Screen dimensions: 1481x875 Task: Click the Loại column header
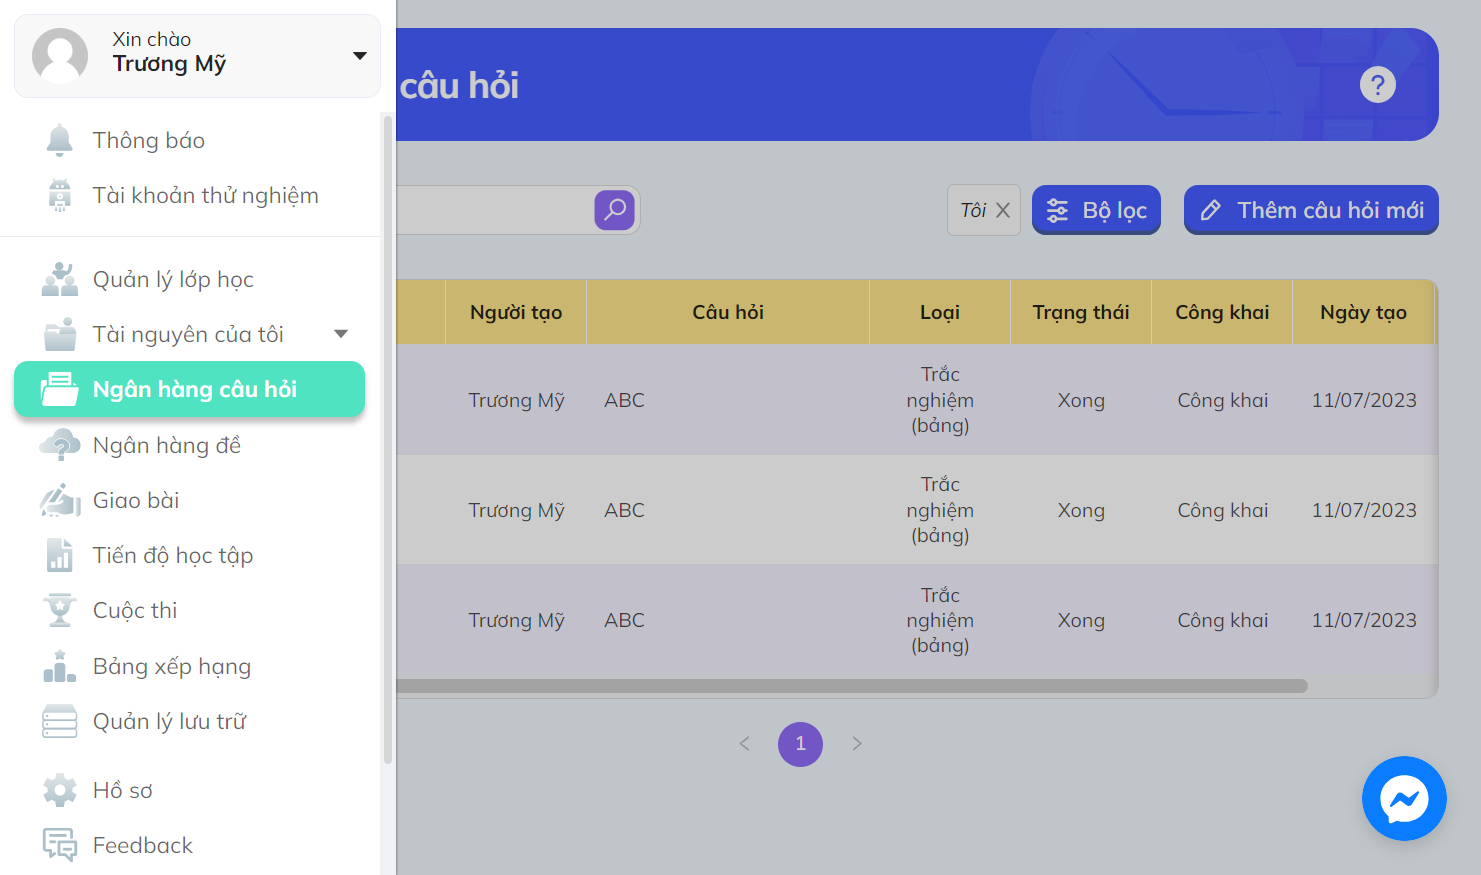(940, 312)
